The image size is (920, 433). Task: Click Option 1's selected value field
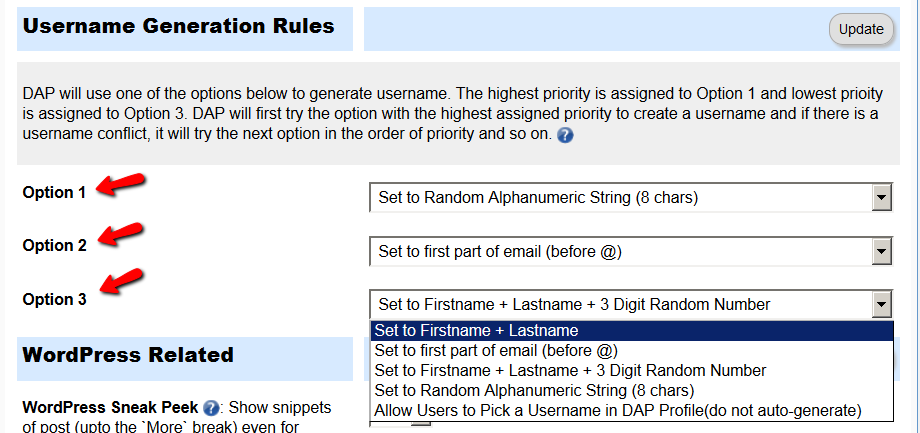621,198
